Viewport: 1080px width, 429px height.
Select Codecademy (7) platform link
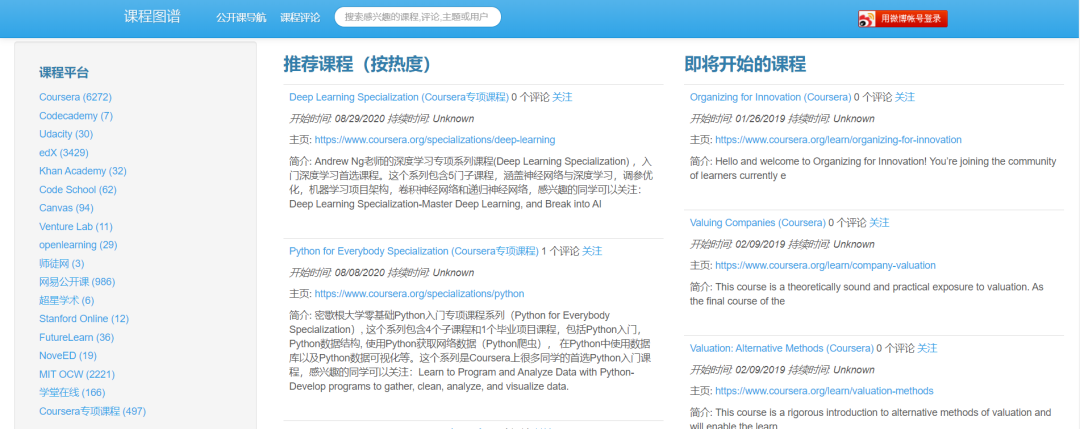(76, 116)
